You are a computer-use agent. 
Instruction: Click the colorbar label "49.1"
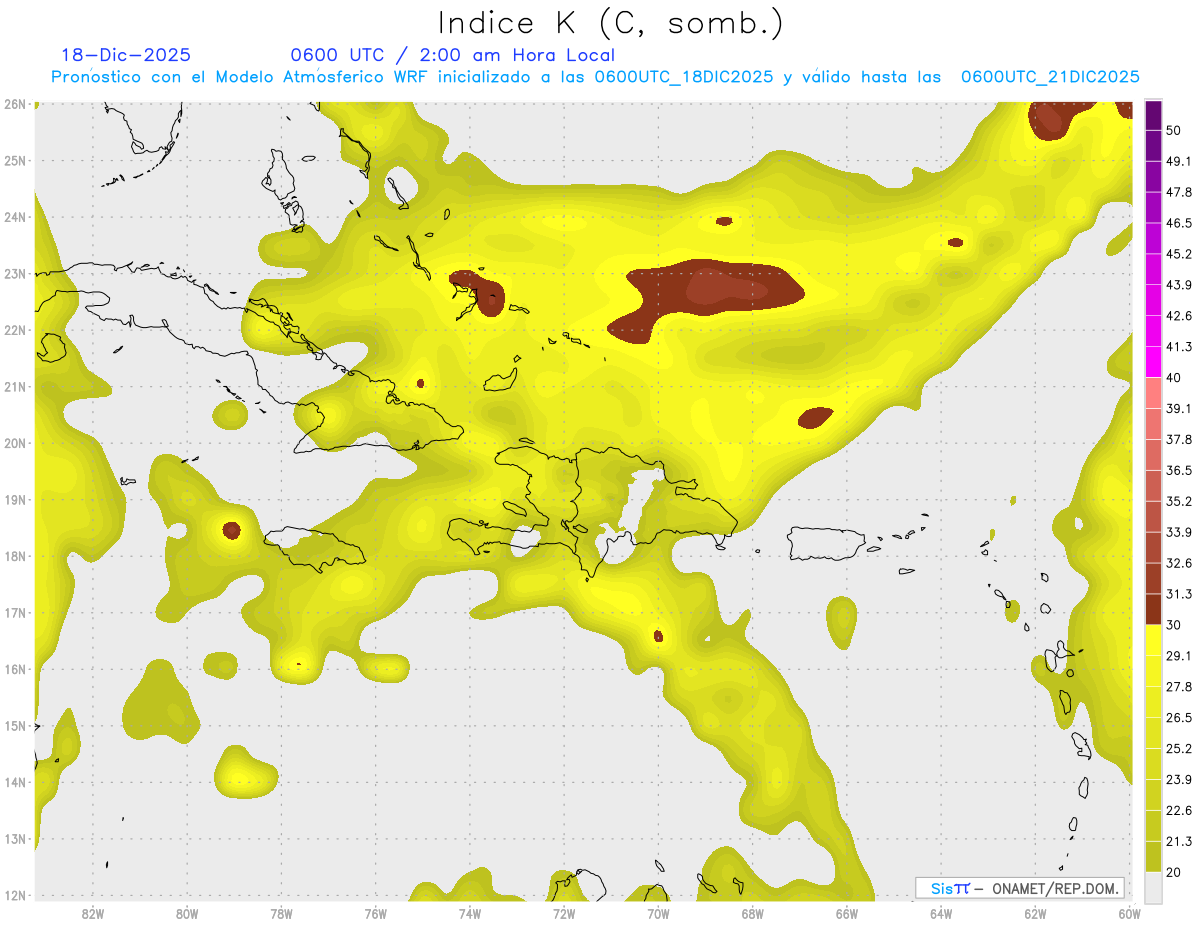[1178, 161]
